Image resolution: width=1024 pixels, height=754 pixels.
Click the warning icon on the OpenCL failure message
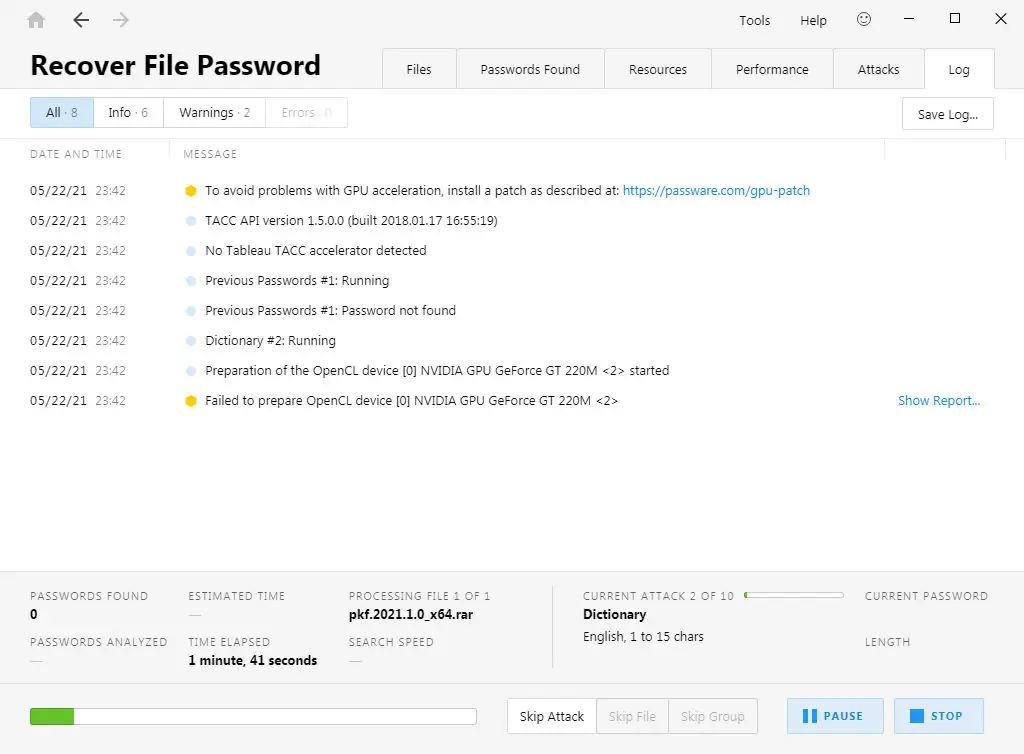click(x=190, y=400)
